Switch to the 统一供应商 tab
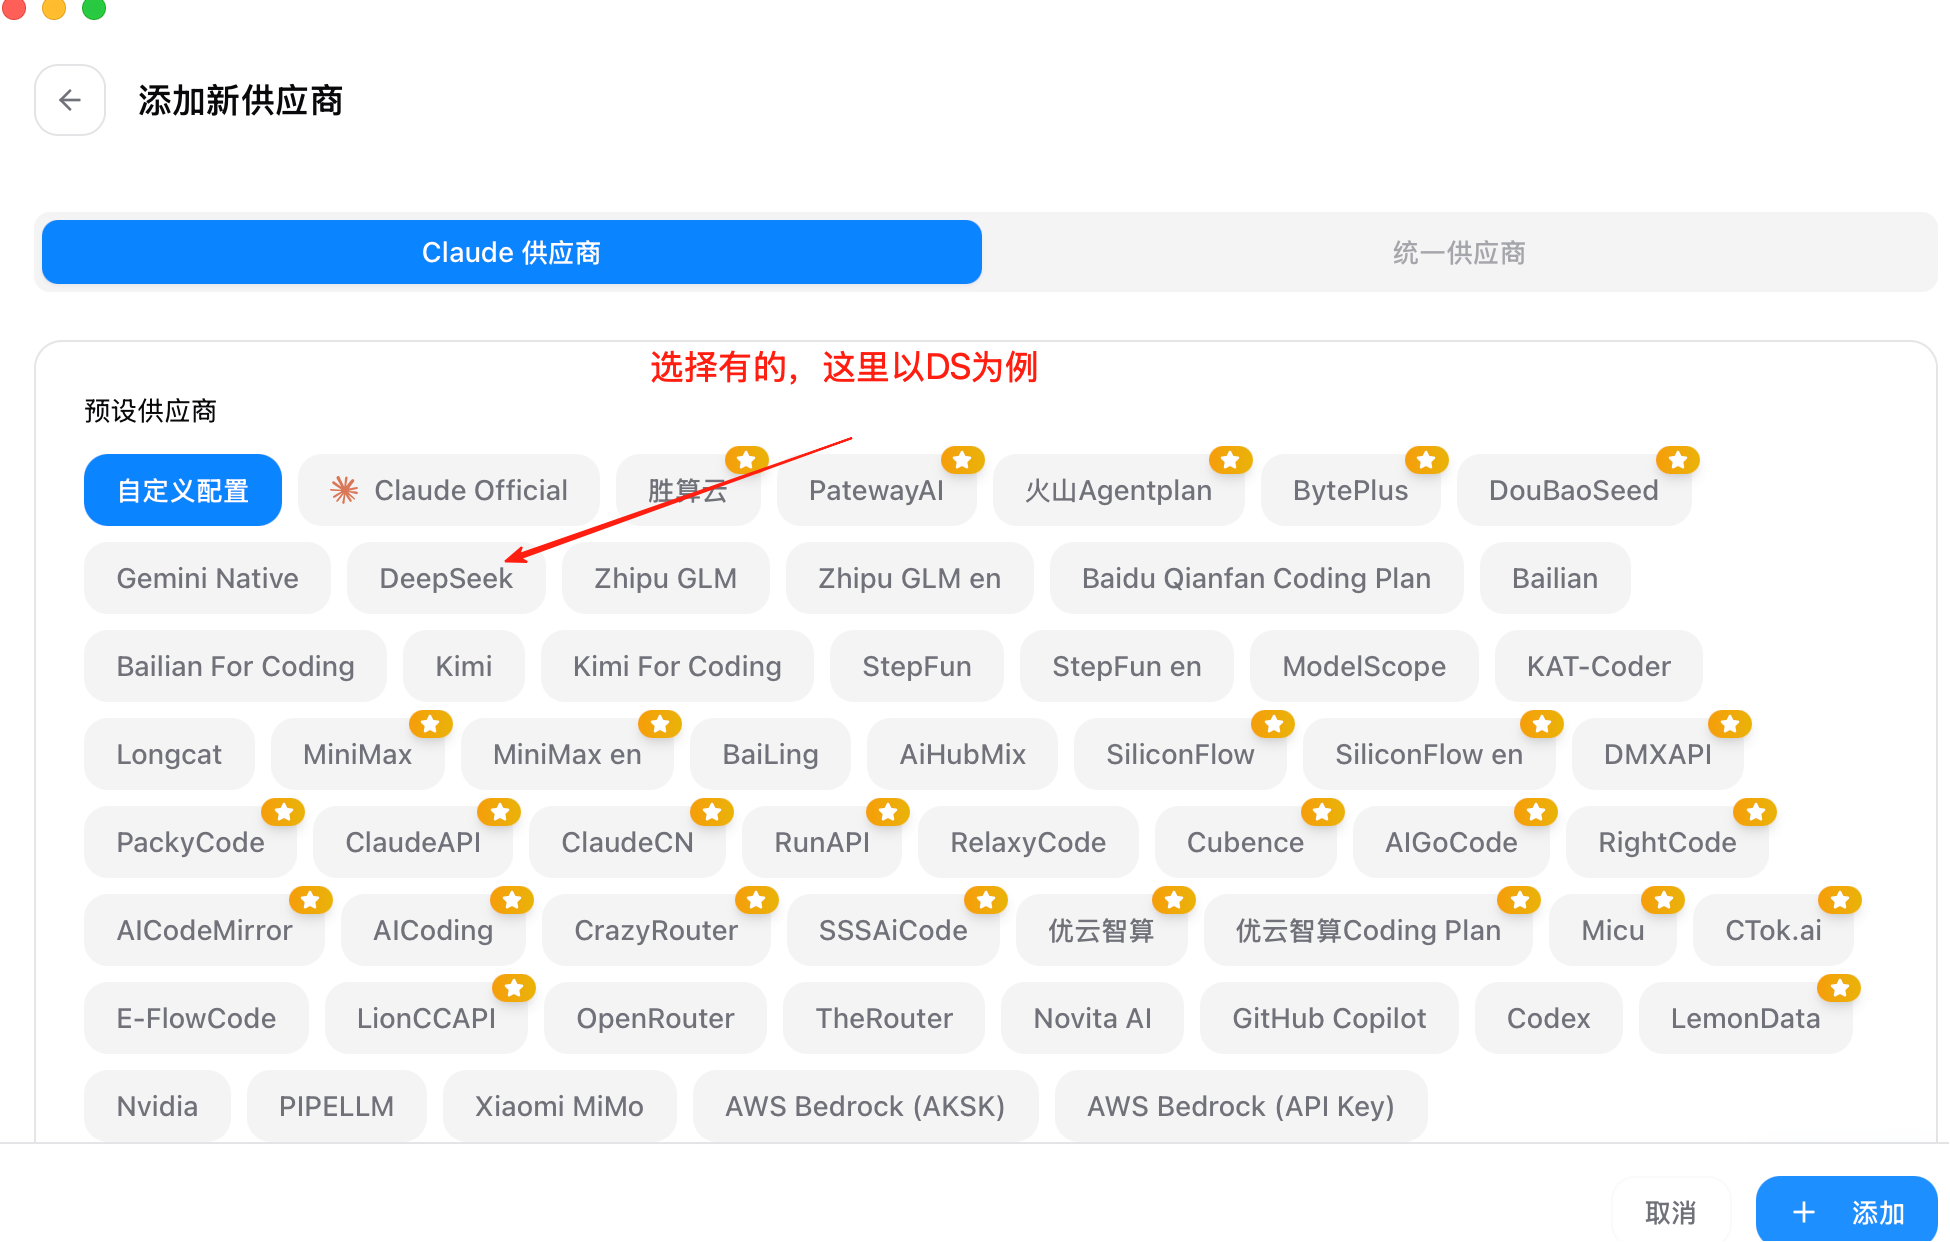This screenshot has width=1950, height=1242. [x=1459, y=252]
